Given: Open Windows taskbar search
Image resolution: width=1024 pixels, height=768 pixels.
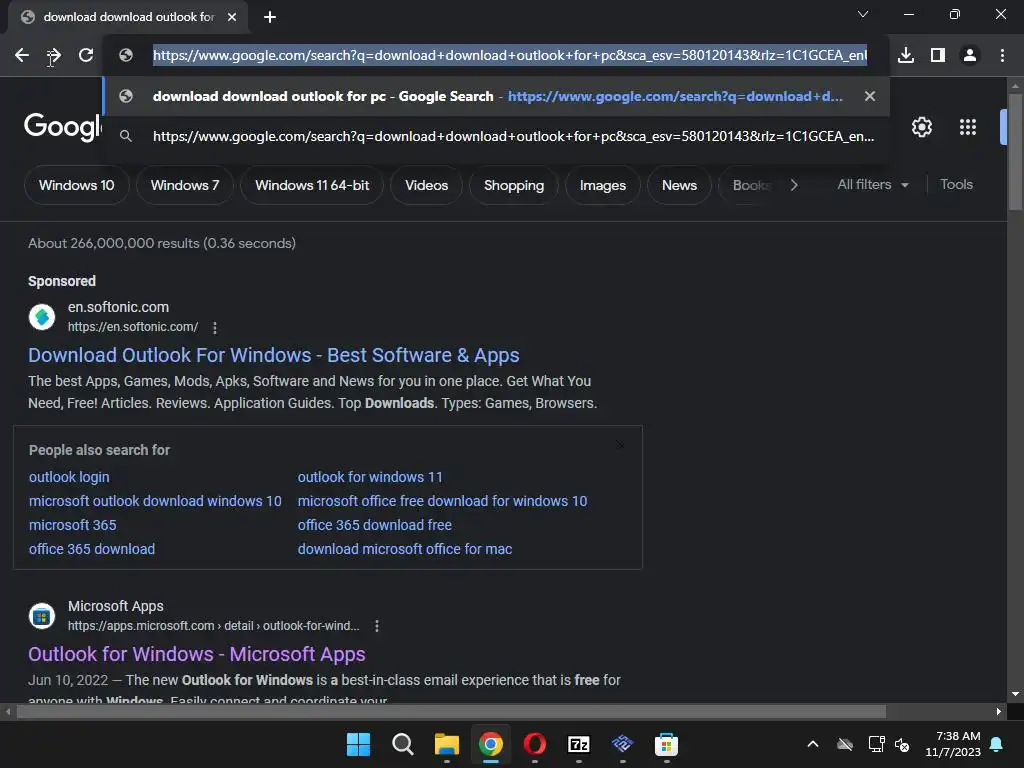Looking at the screenshot, I should (x=402, y=744).
